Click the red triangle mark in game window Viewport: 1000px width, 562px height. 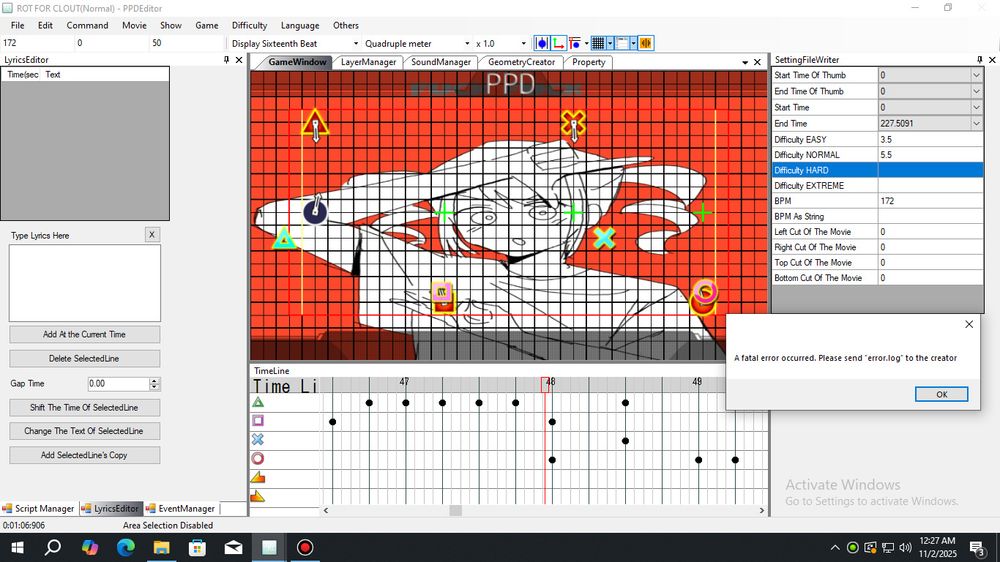[315, 124]
